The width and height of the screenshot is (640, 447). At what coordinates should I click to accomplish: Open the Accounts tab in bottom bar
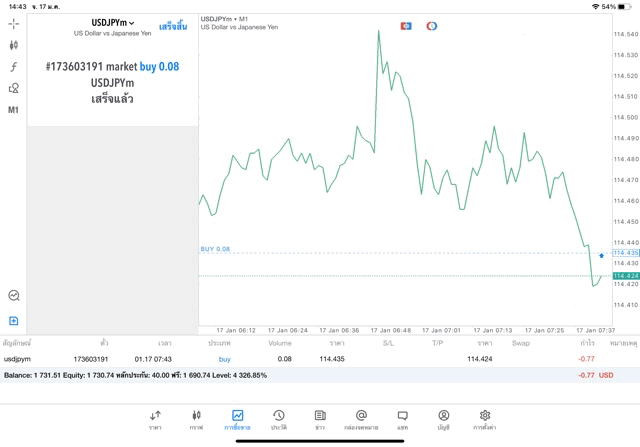coord(444,420)
